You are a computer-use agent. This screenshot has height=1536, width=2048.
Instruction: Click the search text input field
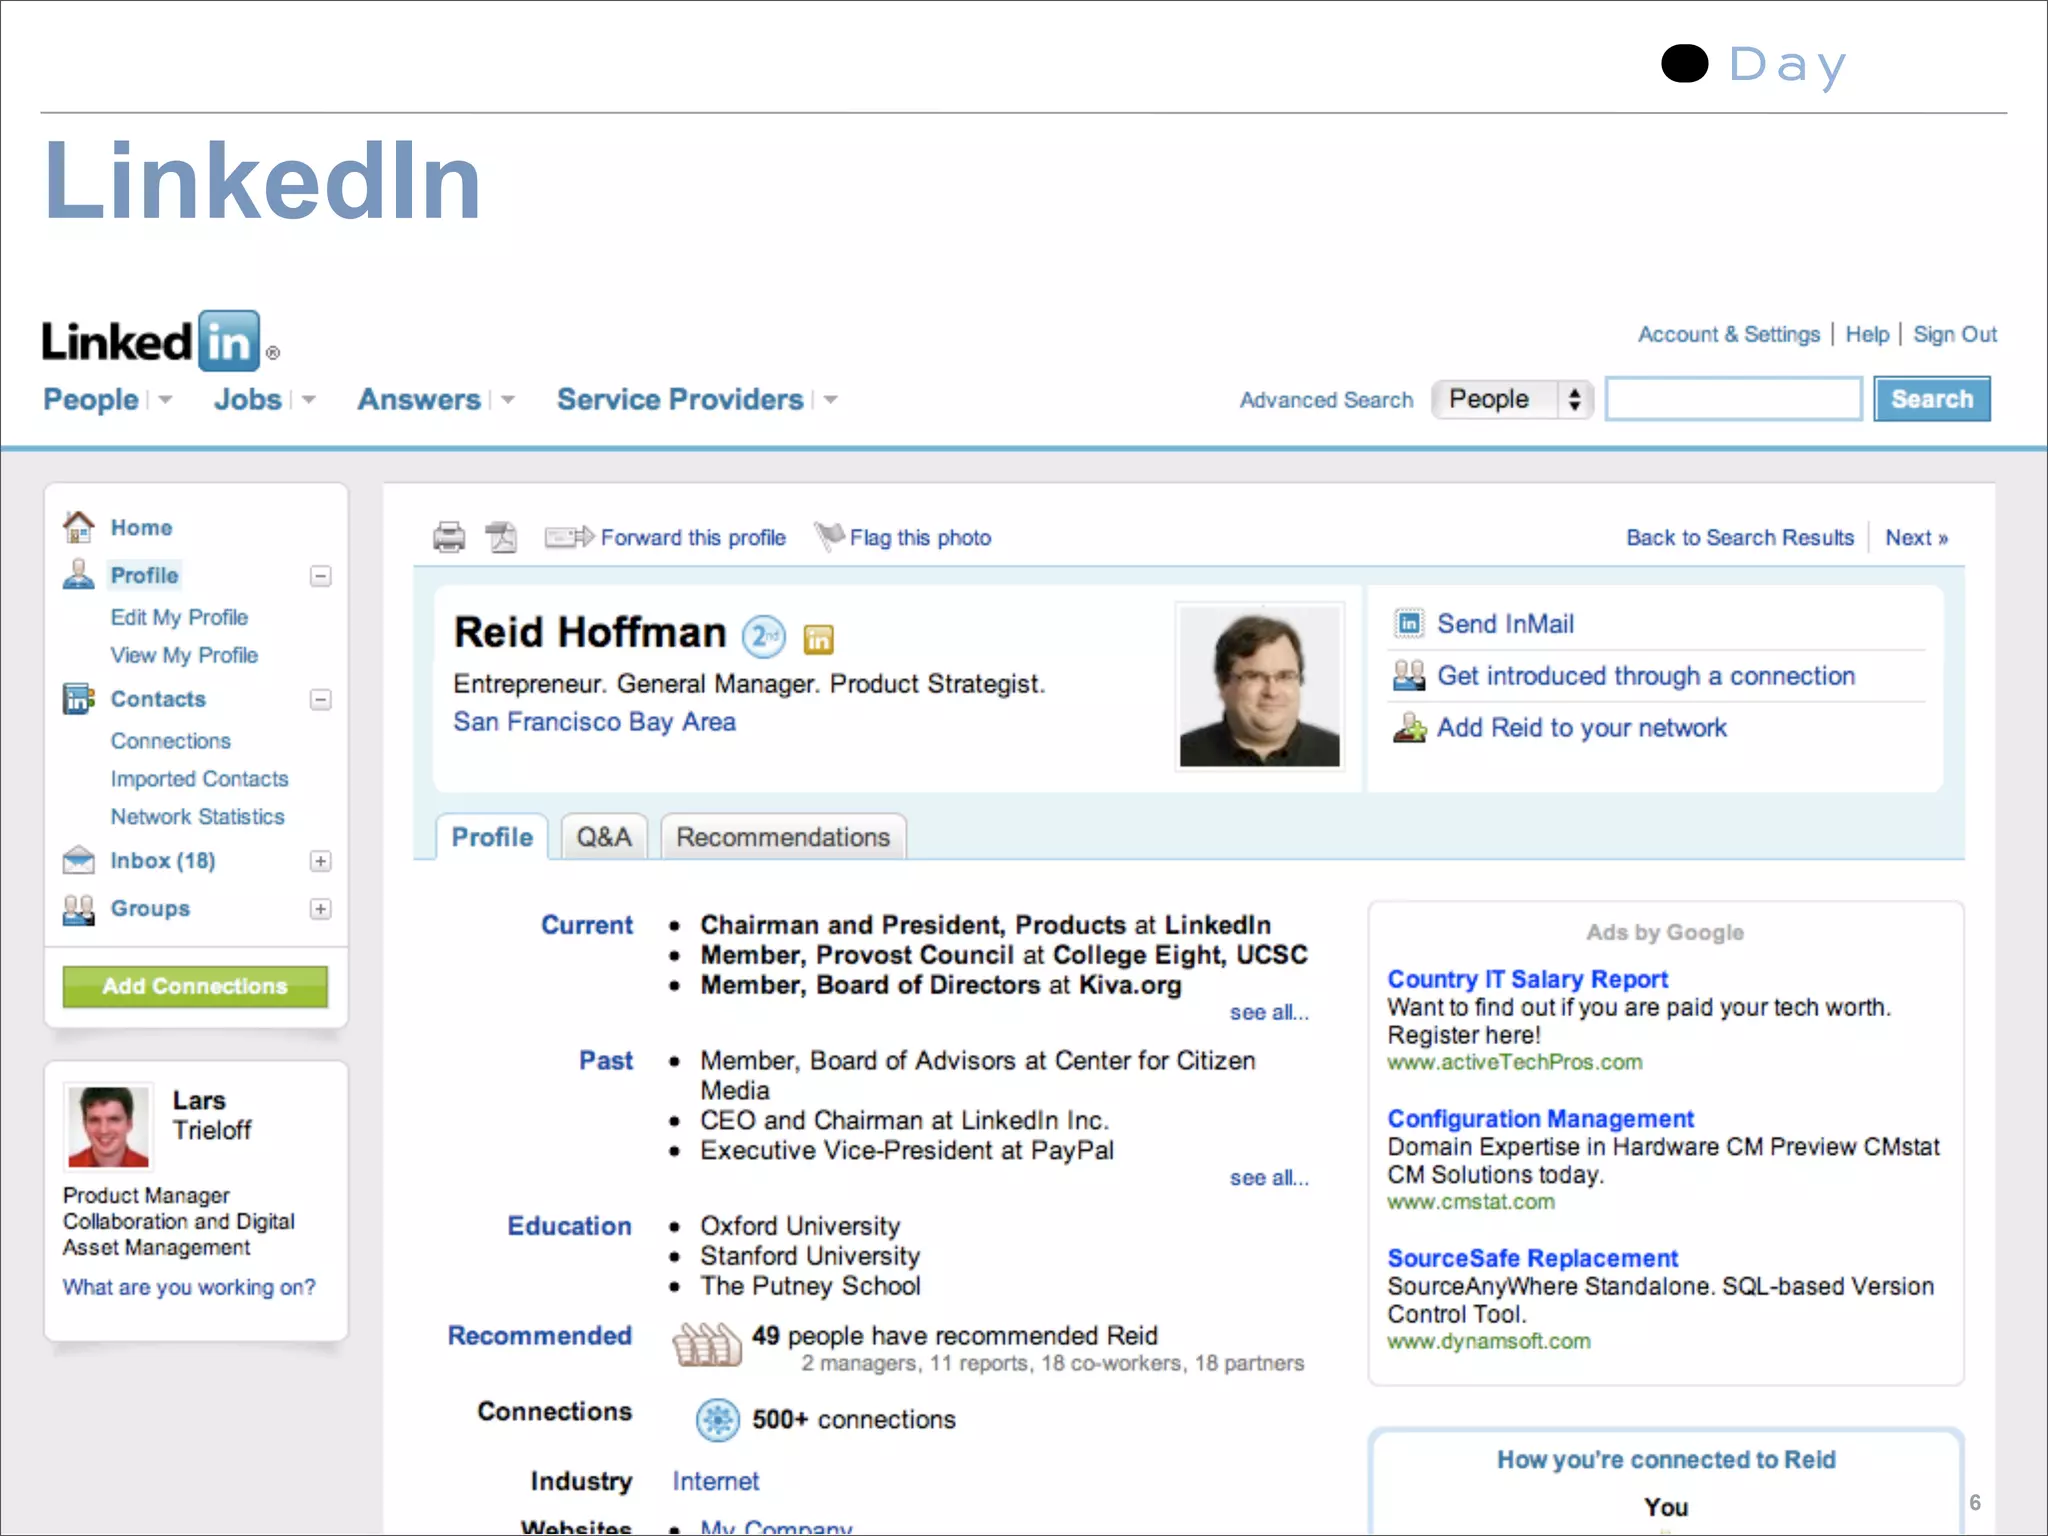coord(1734,399)
